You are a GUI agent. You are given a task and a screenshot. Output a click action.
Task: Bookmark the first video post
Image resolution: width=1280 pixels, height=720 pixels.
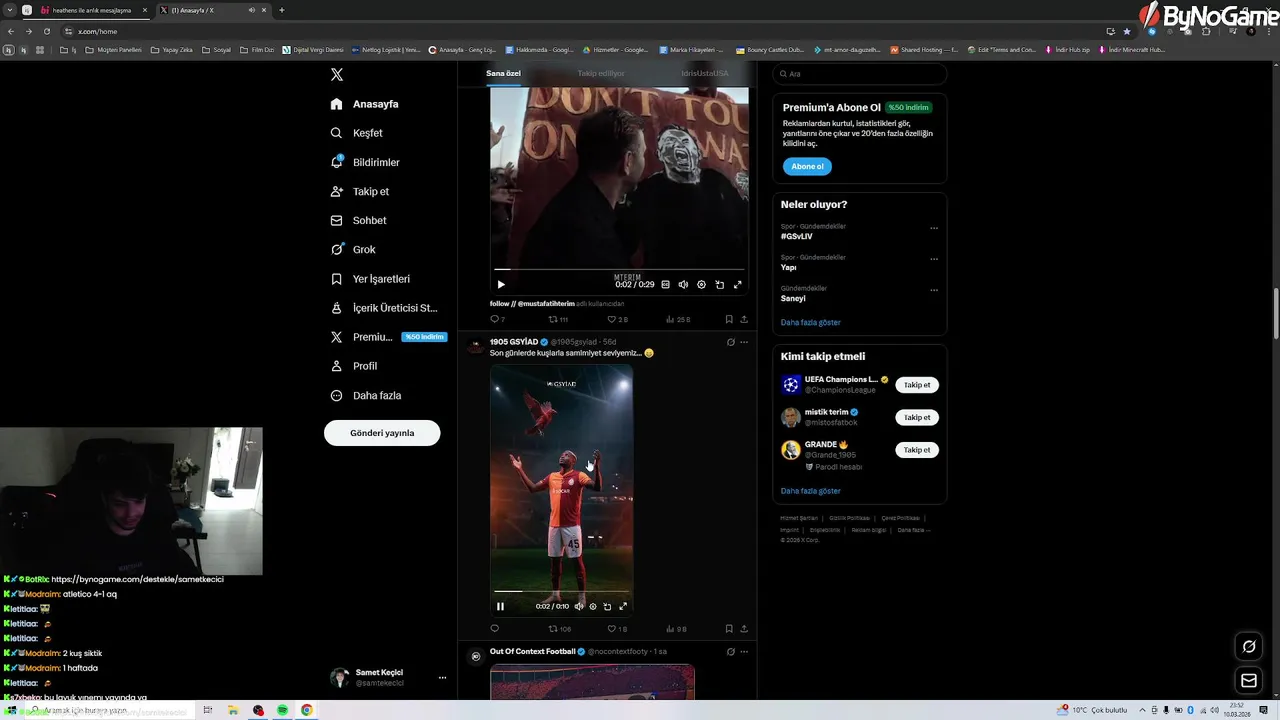729,319
